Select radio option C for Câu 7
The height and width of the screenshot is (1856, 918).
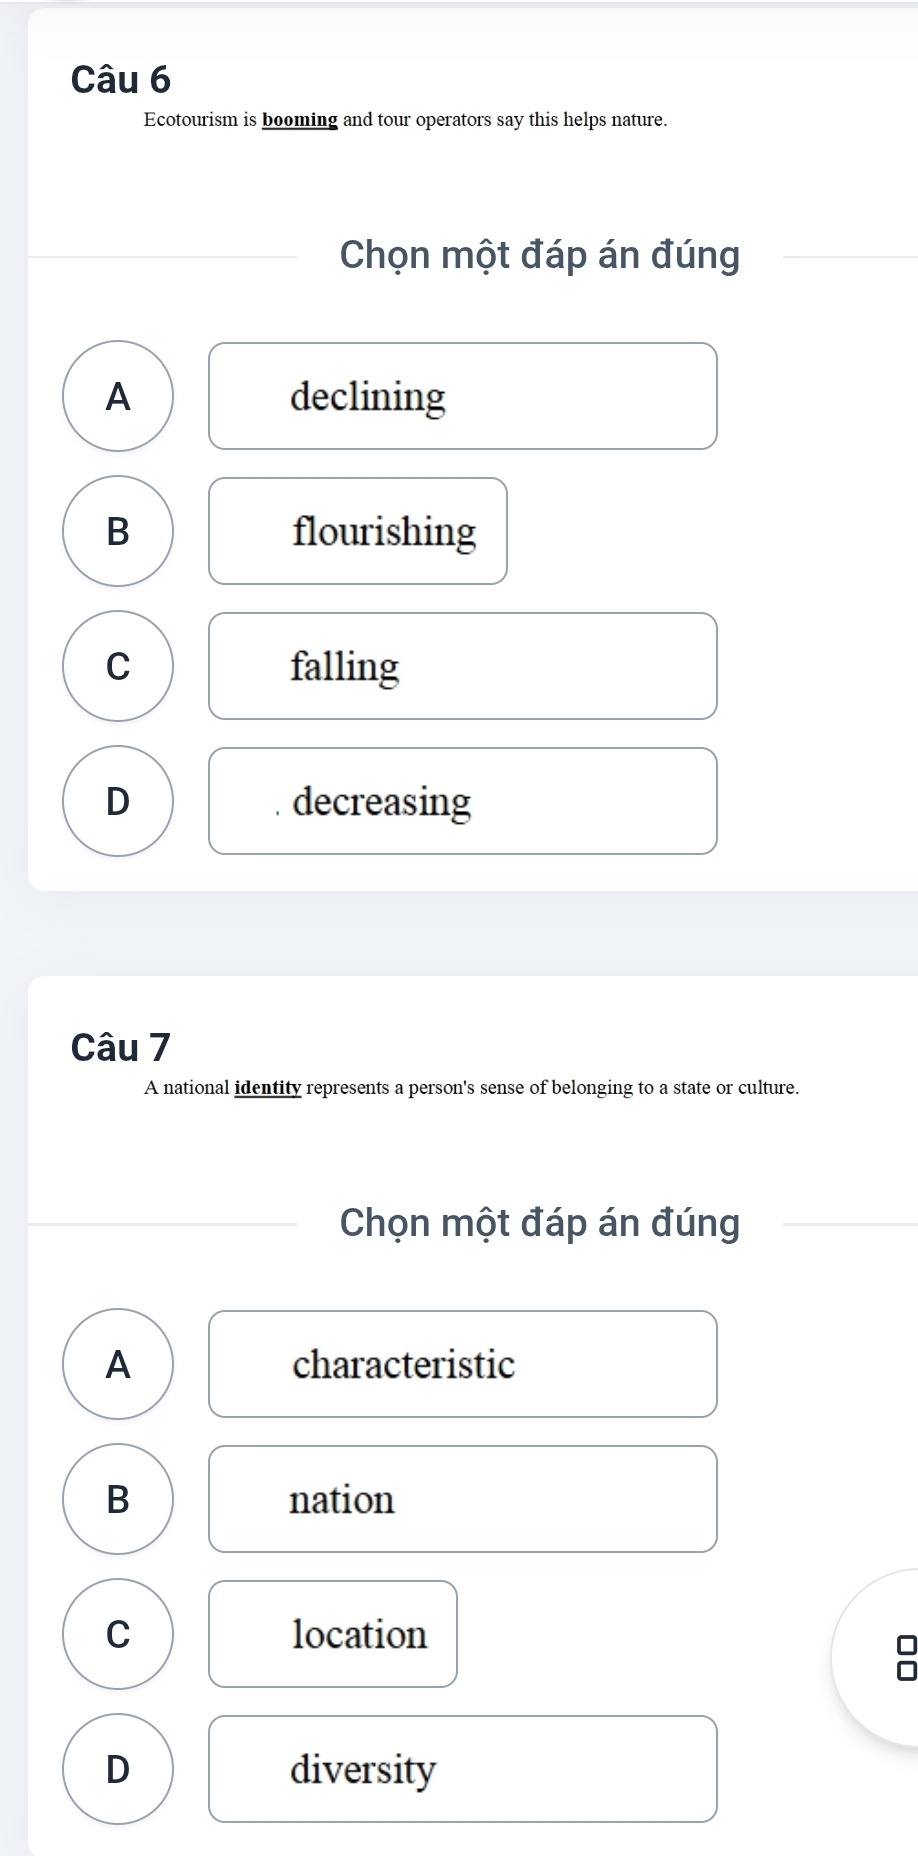point(118,1634)
